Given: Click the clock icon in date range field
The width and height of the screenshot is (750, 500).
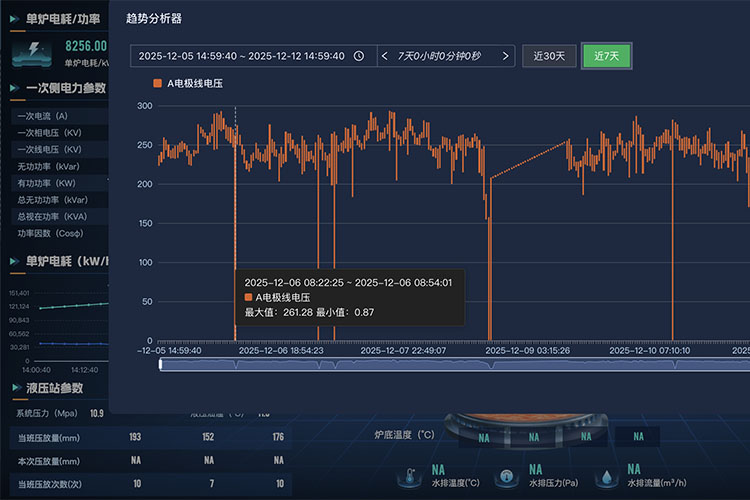Looking at the screenshot, I should (359, 56).
